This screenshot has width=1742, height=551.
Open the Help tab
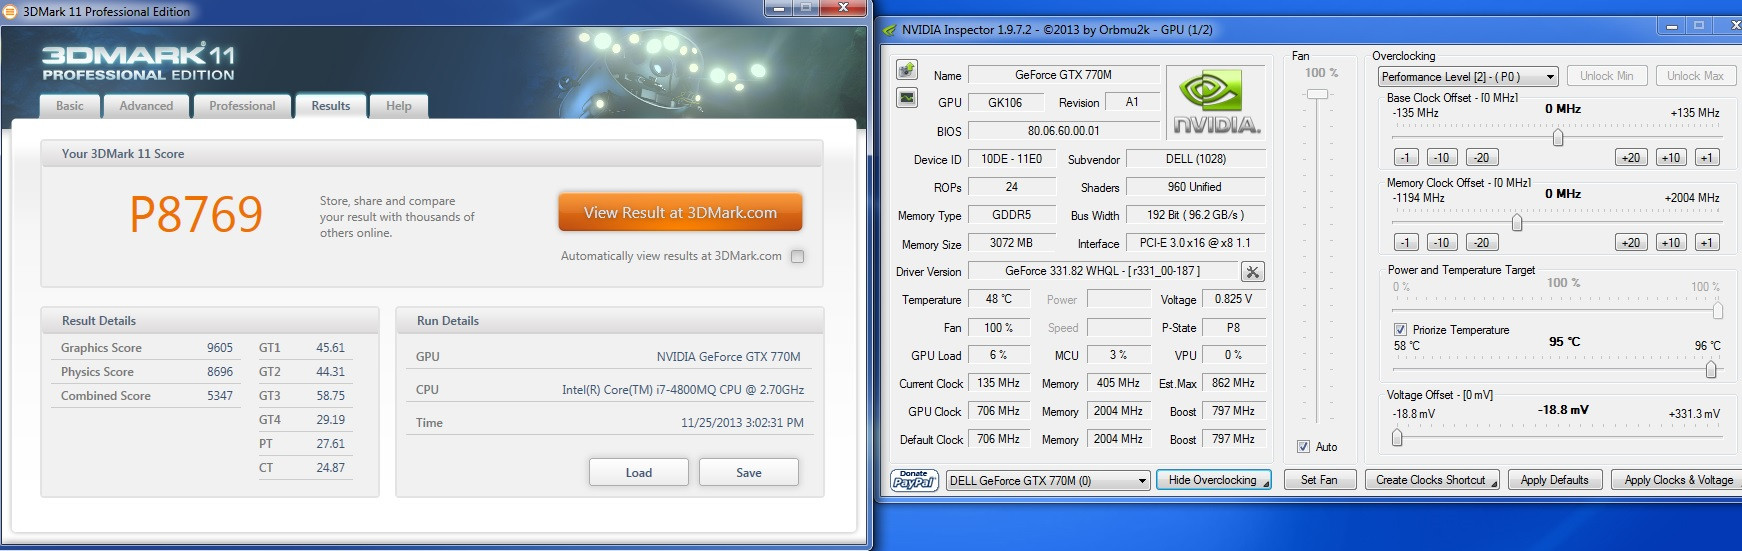pyautogui.click(x=399, y=106)
